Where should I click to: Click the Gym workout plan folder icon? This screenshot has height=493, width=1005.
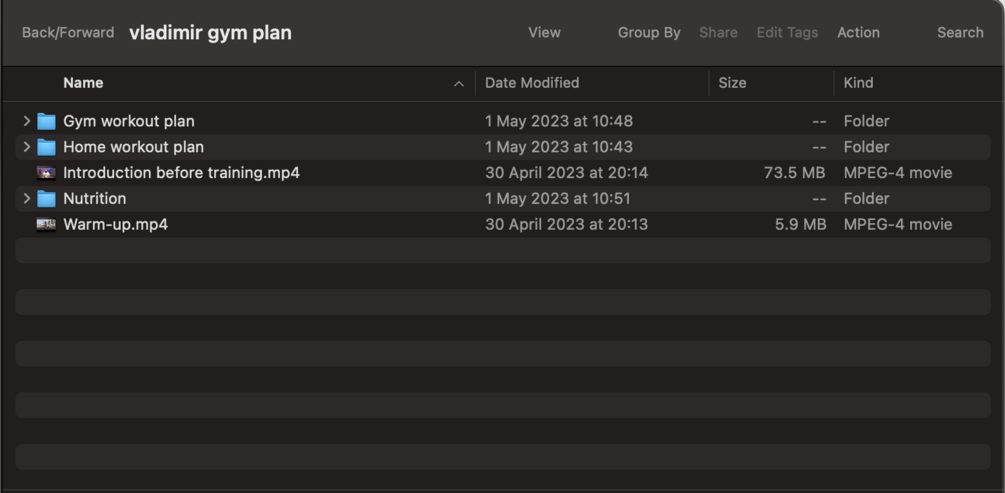[46, 121]
